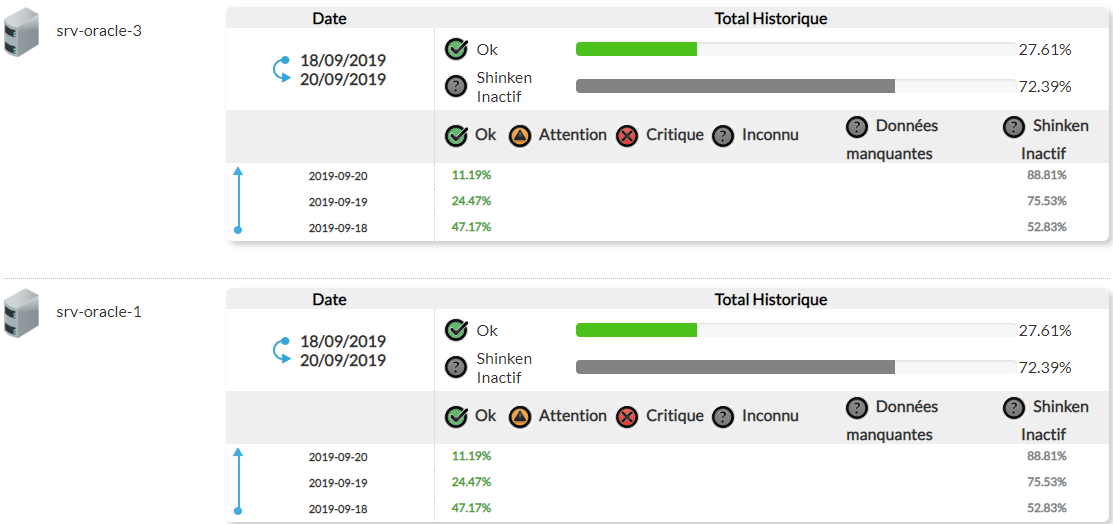Click the orange Attention legend icon under srv-oracle-3
Image resolution: width=1113 pixels, height=524 pixels.
coord(519,136)
